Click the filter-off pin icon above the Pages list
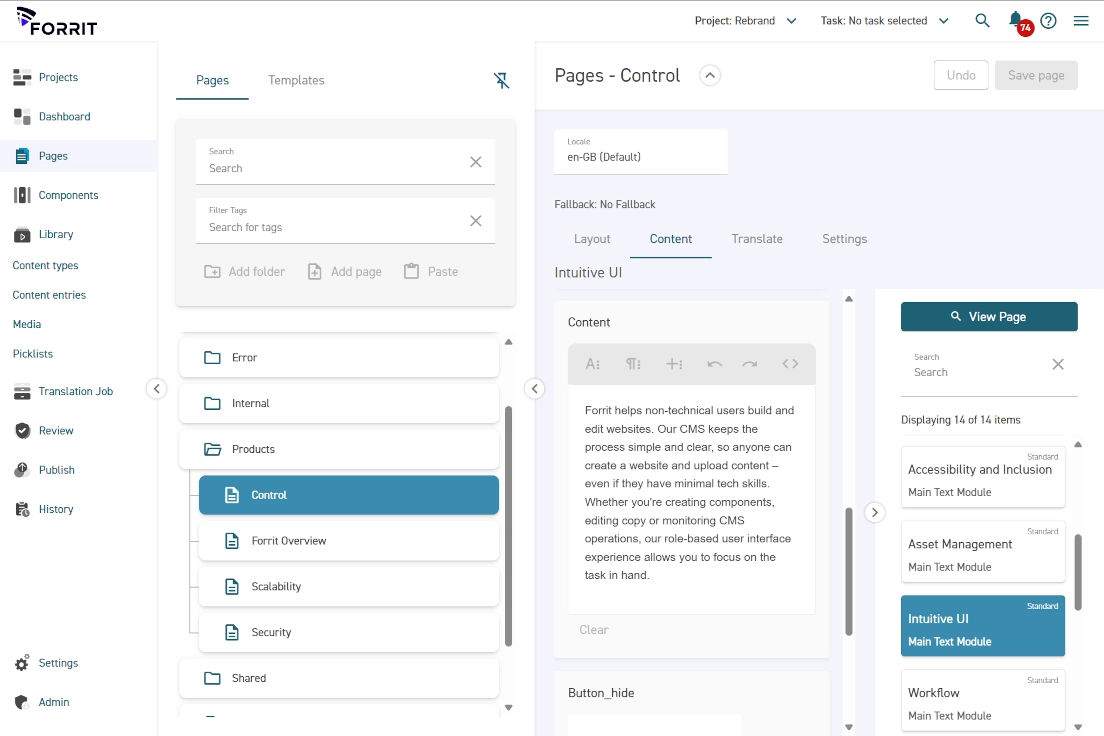Viewport: 1104px width, 736px height. (x=502, y=80)
